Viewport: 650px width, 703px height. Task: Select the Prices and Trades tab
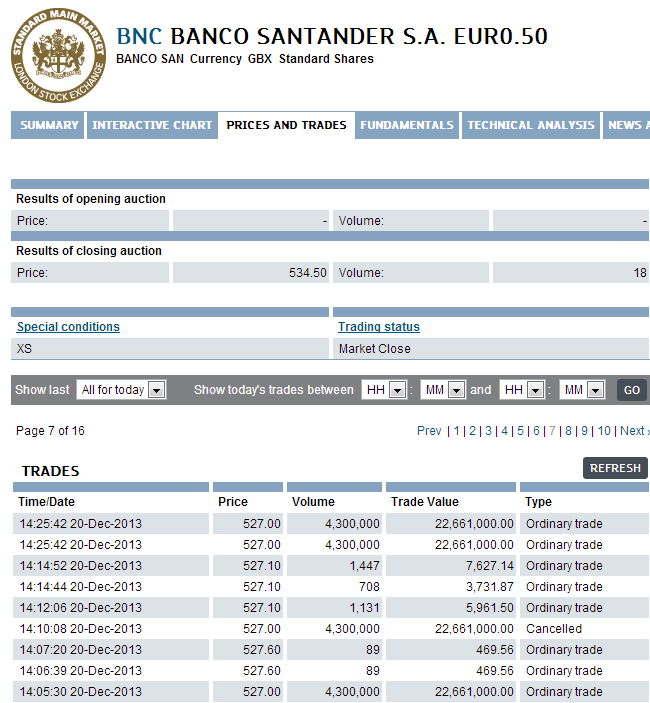[286, 125]
